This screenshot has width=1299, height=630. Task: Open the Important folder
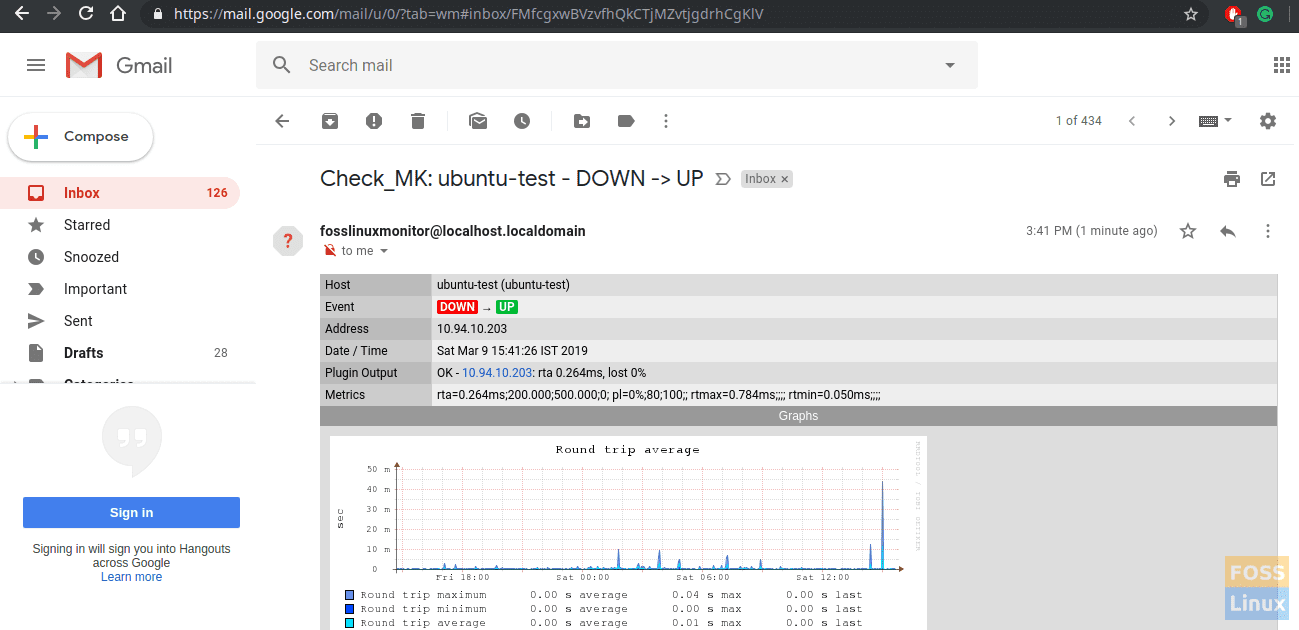pyautogui.click(x=120, y=289)
